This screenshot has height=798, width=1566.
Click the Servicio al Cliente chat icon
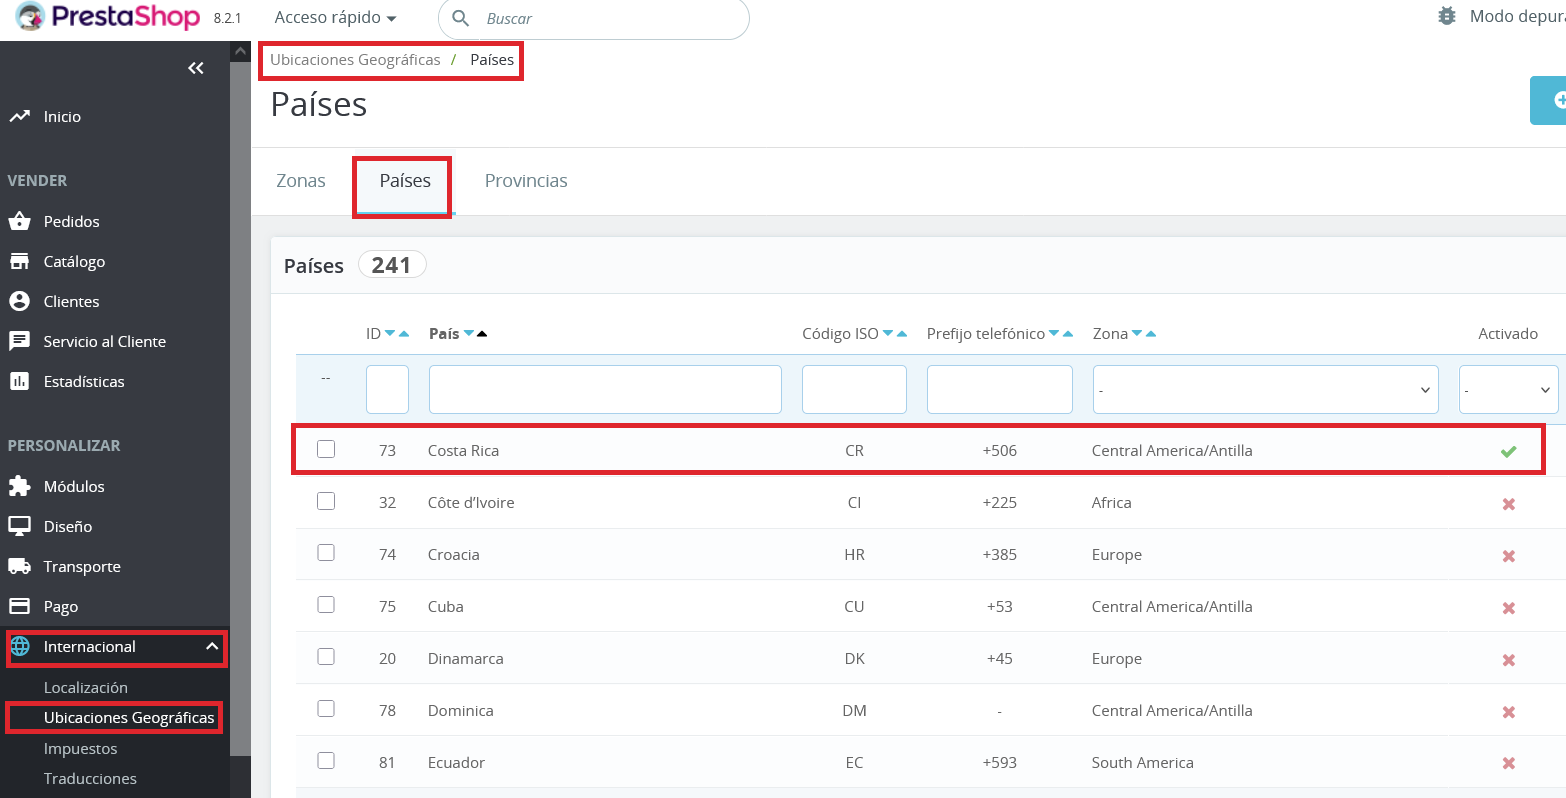point(19,341)
